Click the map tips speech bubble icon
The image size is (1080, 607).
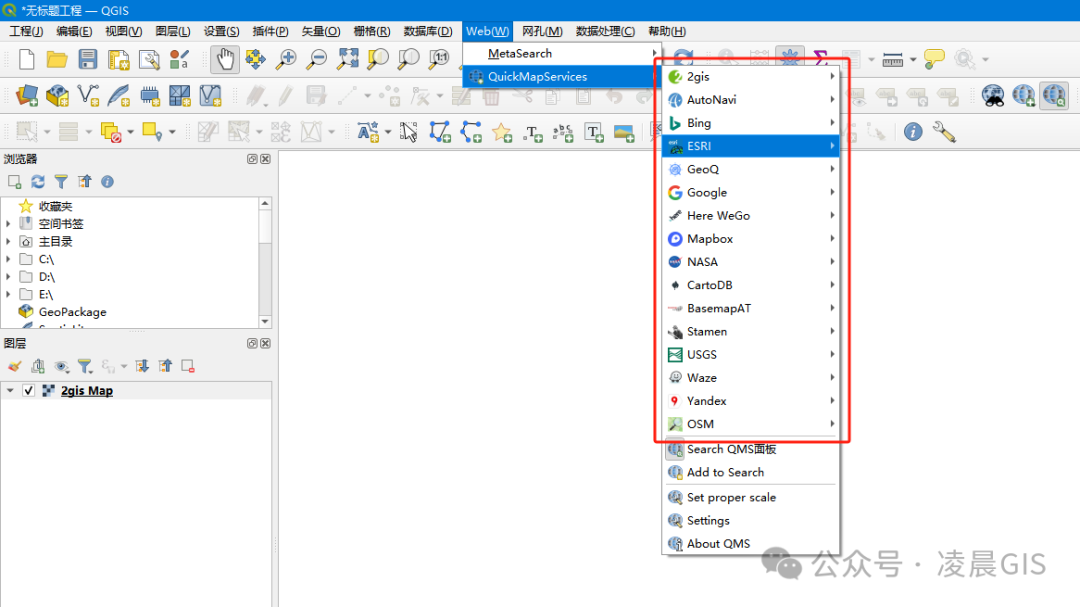(934, 59)
